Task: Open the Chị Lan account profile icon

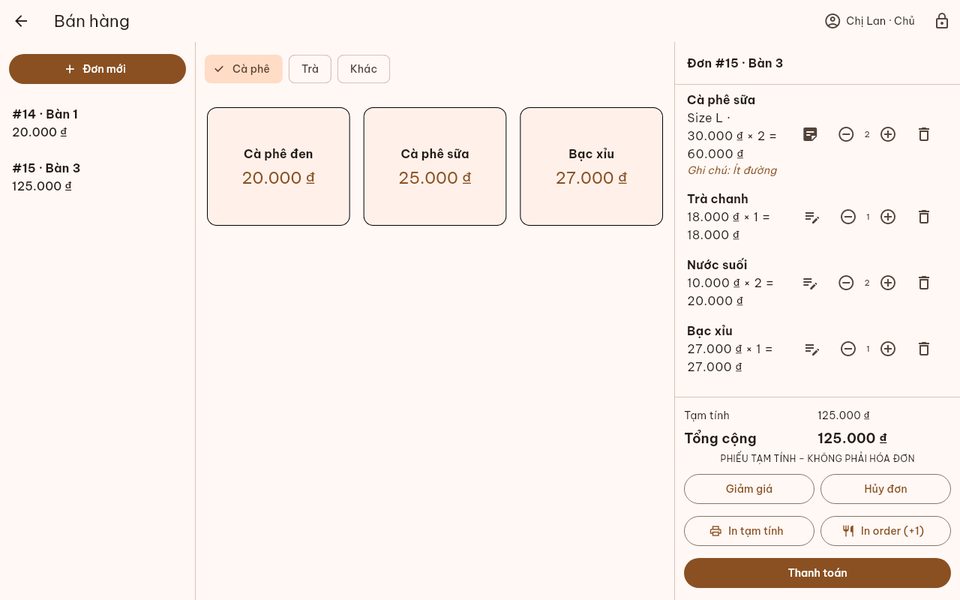Action: (832, 21)
